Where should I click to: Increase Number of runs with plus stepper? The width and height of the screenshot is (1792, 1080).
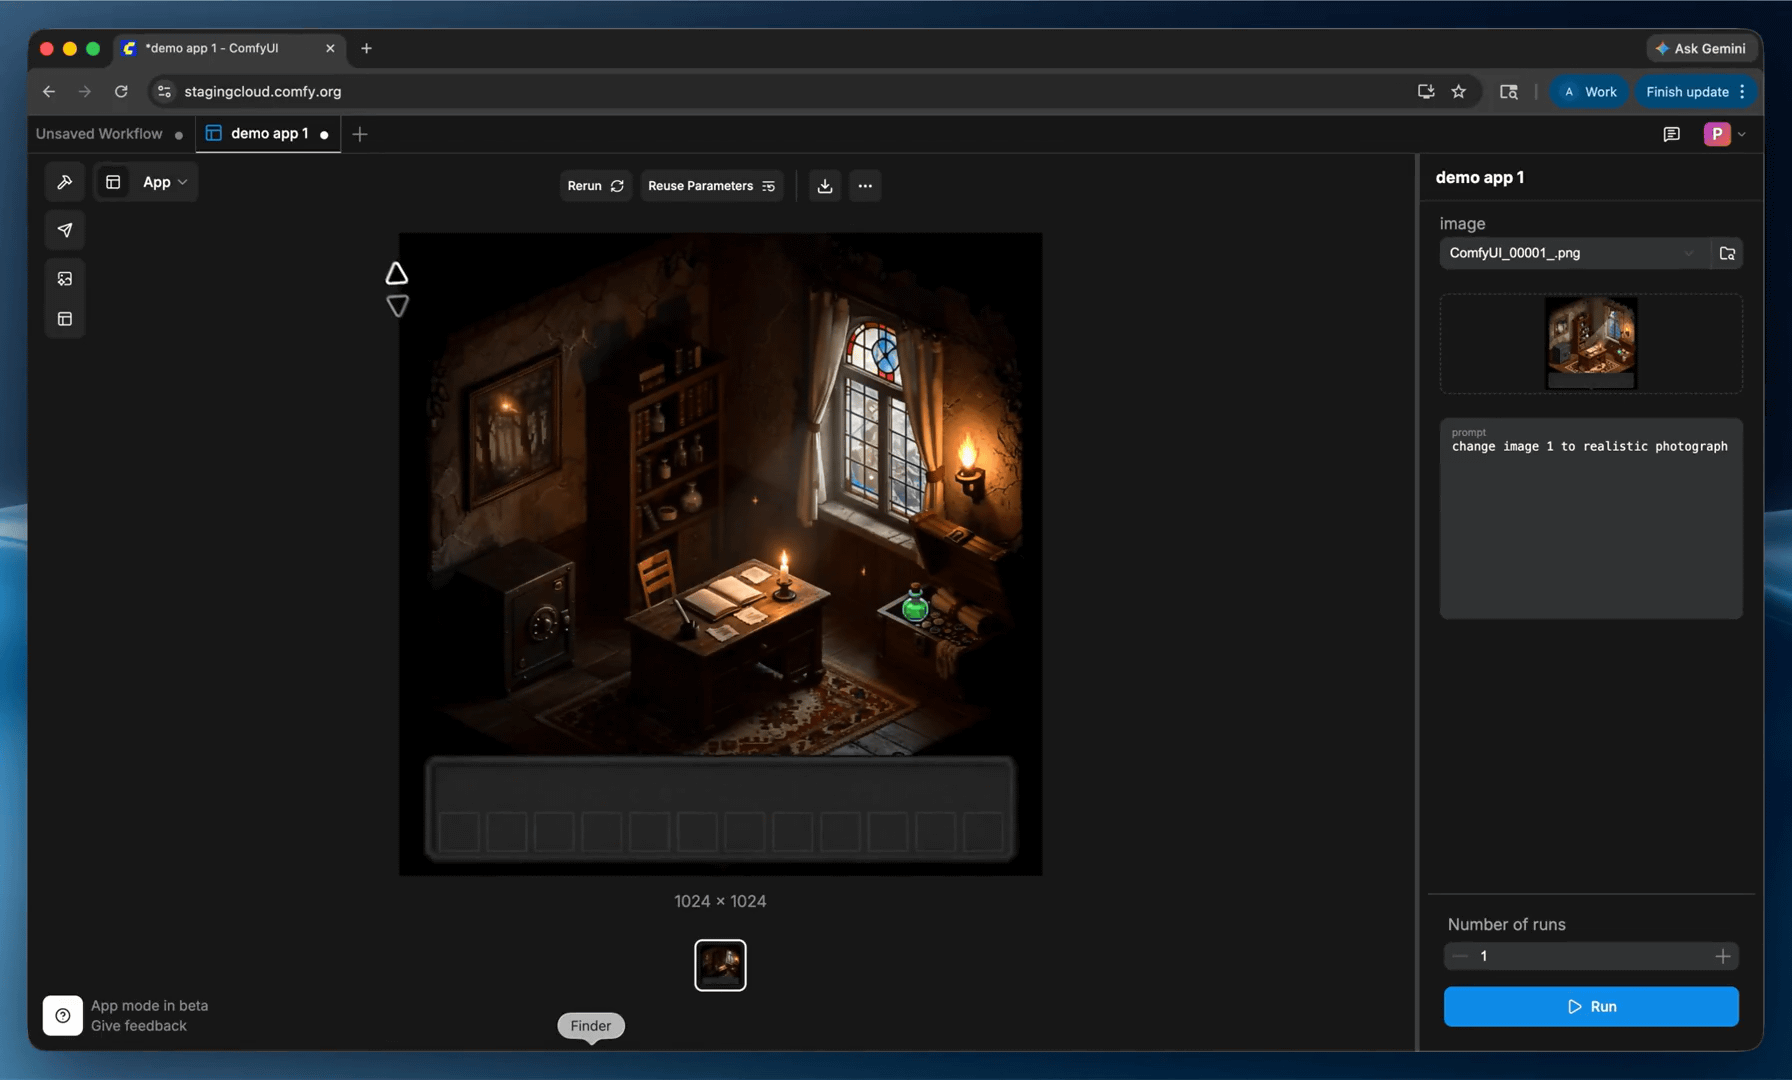point(1723,956)
